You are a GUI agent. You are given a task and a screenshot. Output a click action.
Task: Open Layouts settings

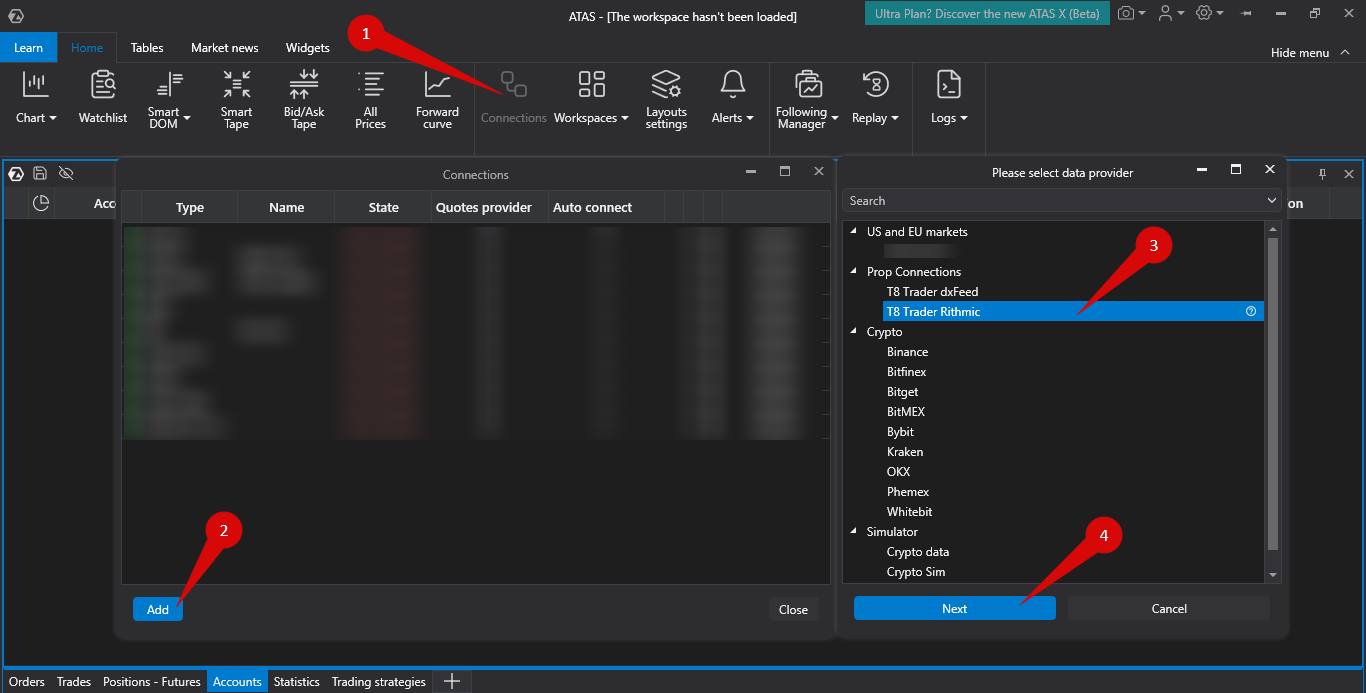click(x=666, y=99)
